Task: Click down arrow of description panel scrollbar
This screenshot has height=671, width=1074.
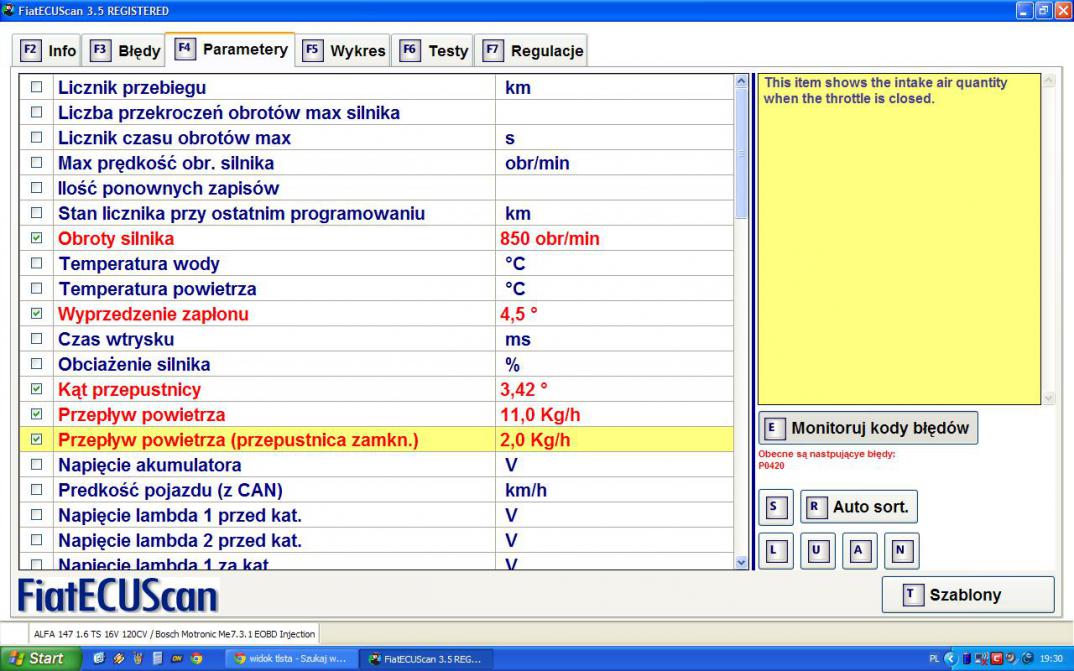Action: click(1047, 398)
